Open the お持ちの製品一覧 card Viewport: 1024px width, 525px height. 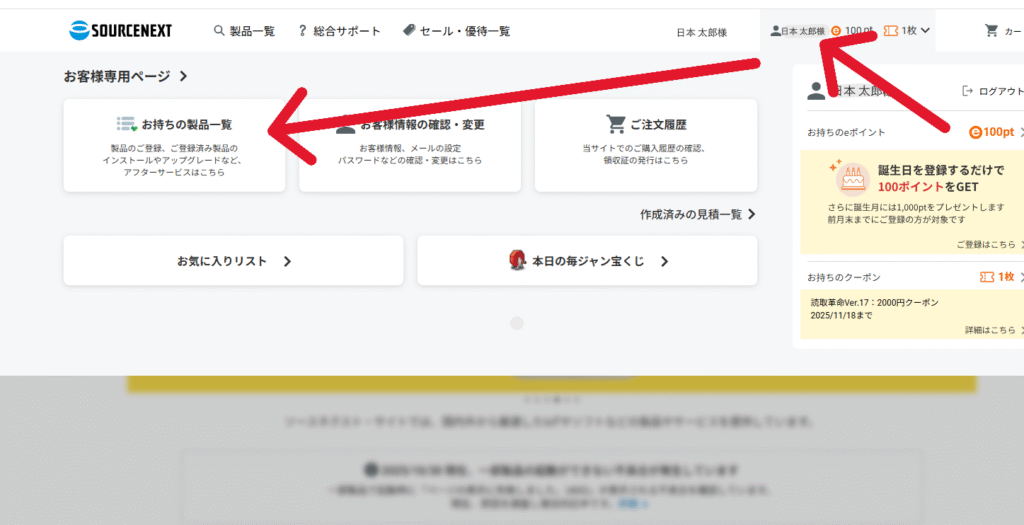point(174,145)
